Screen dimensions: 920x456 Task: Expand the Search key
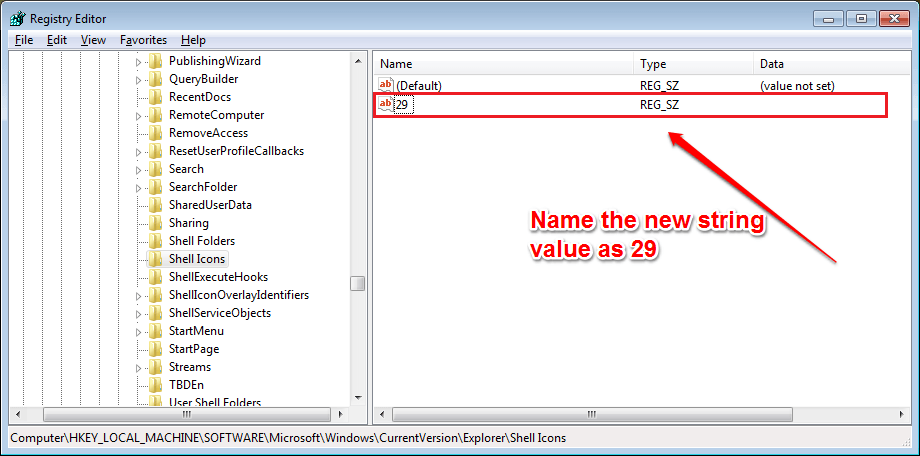pos(138,170)
